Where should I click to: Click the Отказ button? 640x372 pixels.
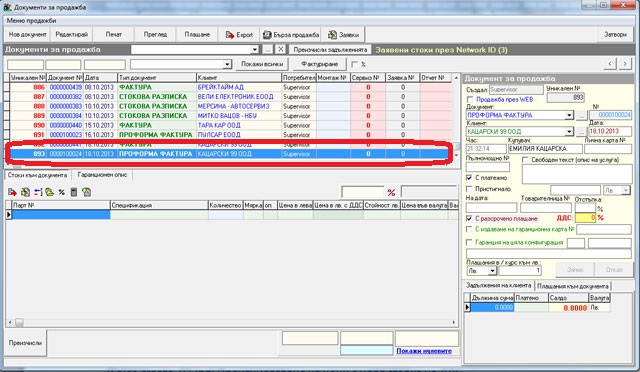pyautogui.click(x=614, y=270)
